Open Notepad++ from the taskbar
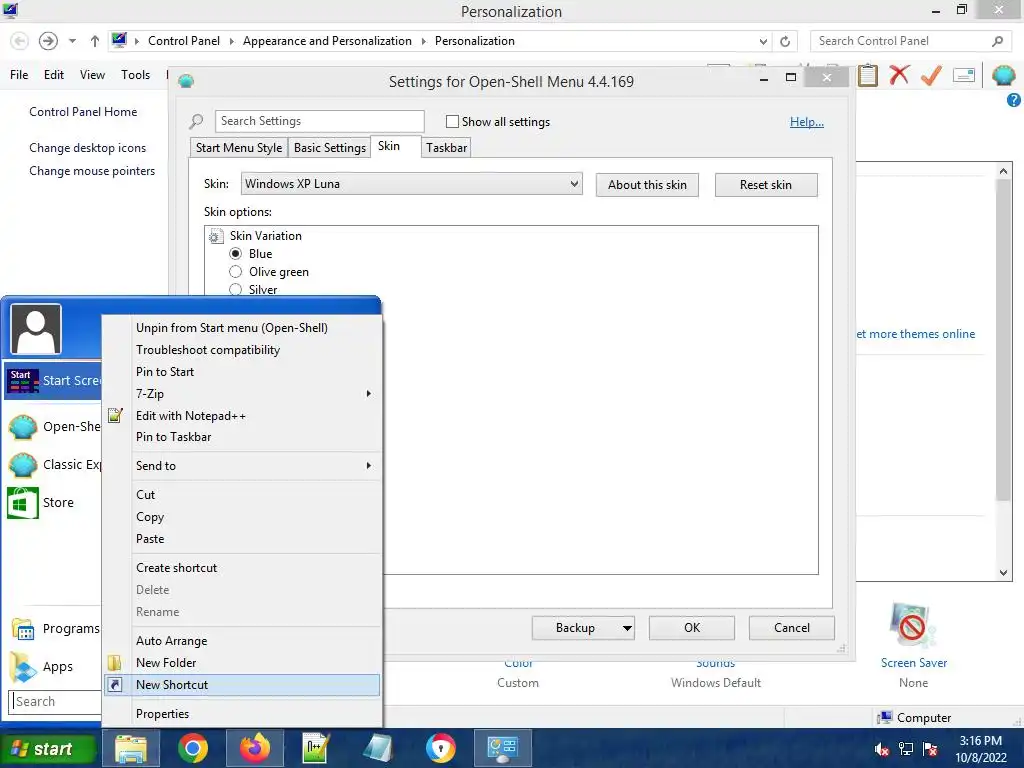The height and width of the screenshot is (768, 1024). point(316,749)
